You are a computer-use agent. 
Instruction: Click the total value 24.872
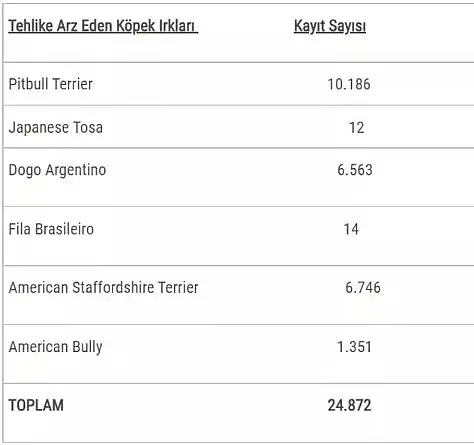(349, 406)
